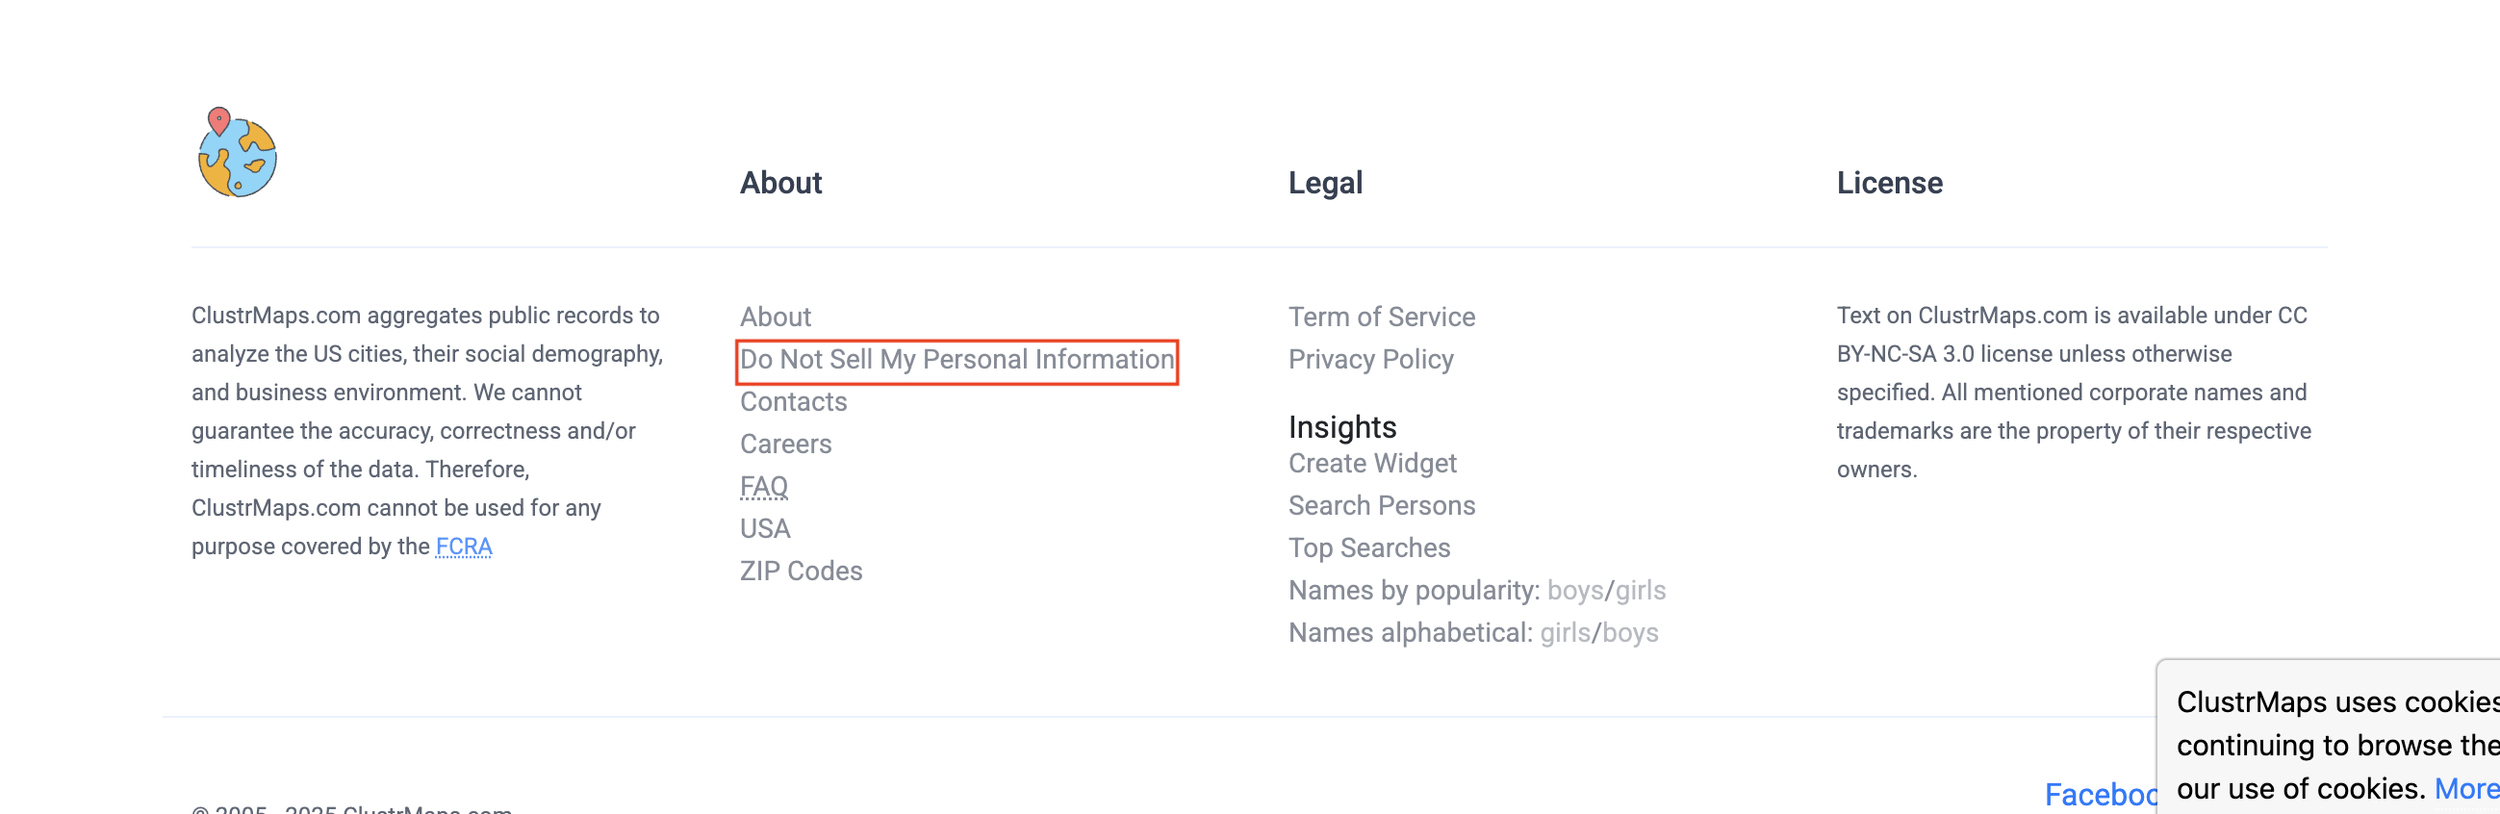This screenshot has height=814, width=2500.
Task: Click the Facebook link in footer
Action: (x=2099, y=795)
